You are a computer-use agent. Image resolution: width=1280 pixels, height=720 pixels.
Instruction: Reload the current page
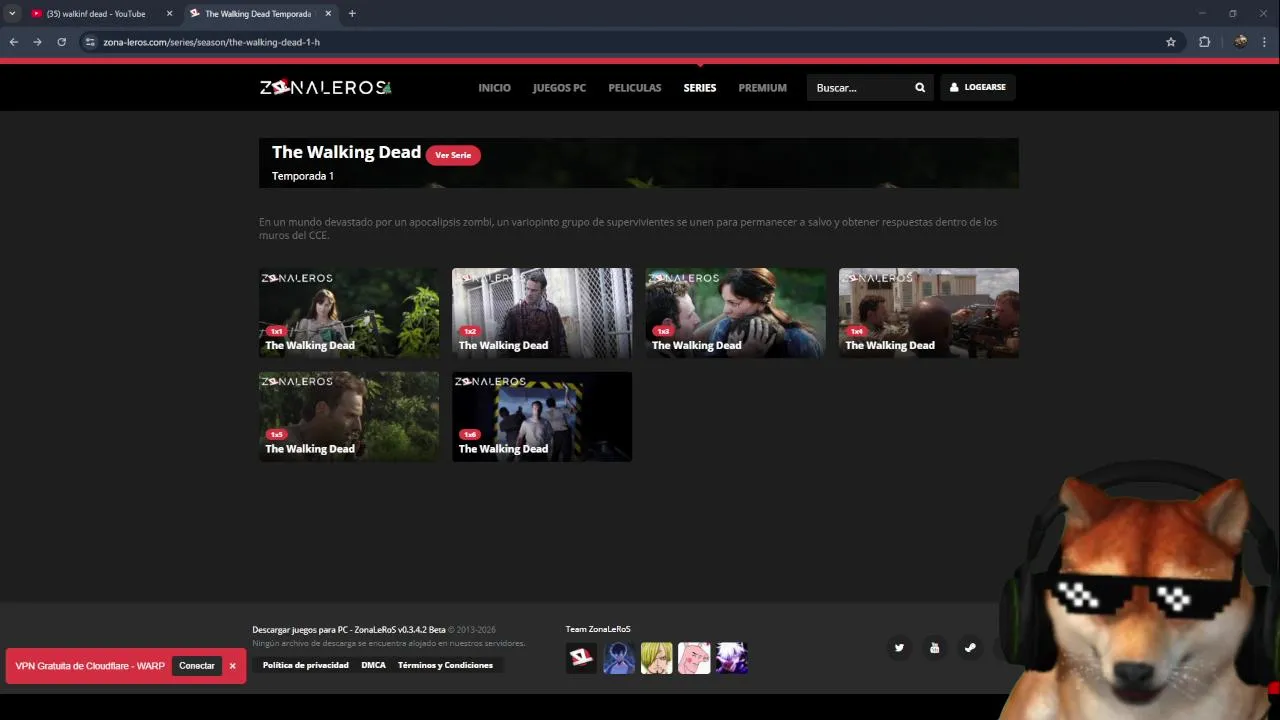click(61, 42)
